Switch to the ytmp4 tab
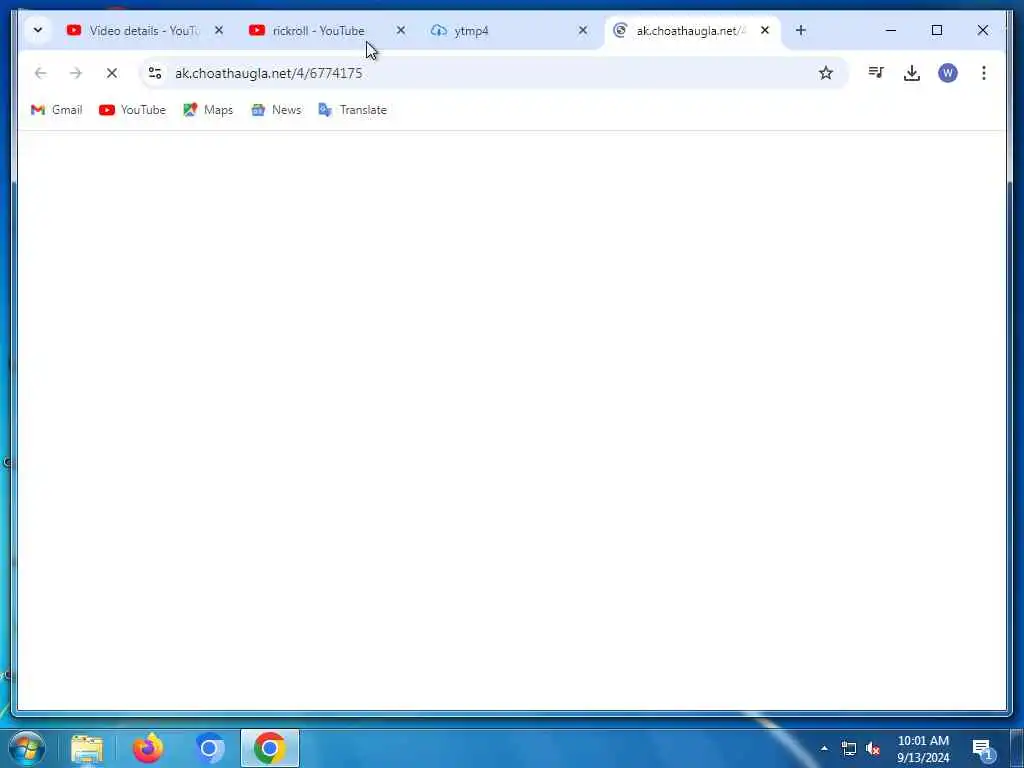The height and width of the screenshot is (768, 1024). (503, 31)
